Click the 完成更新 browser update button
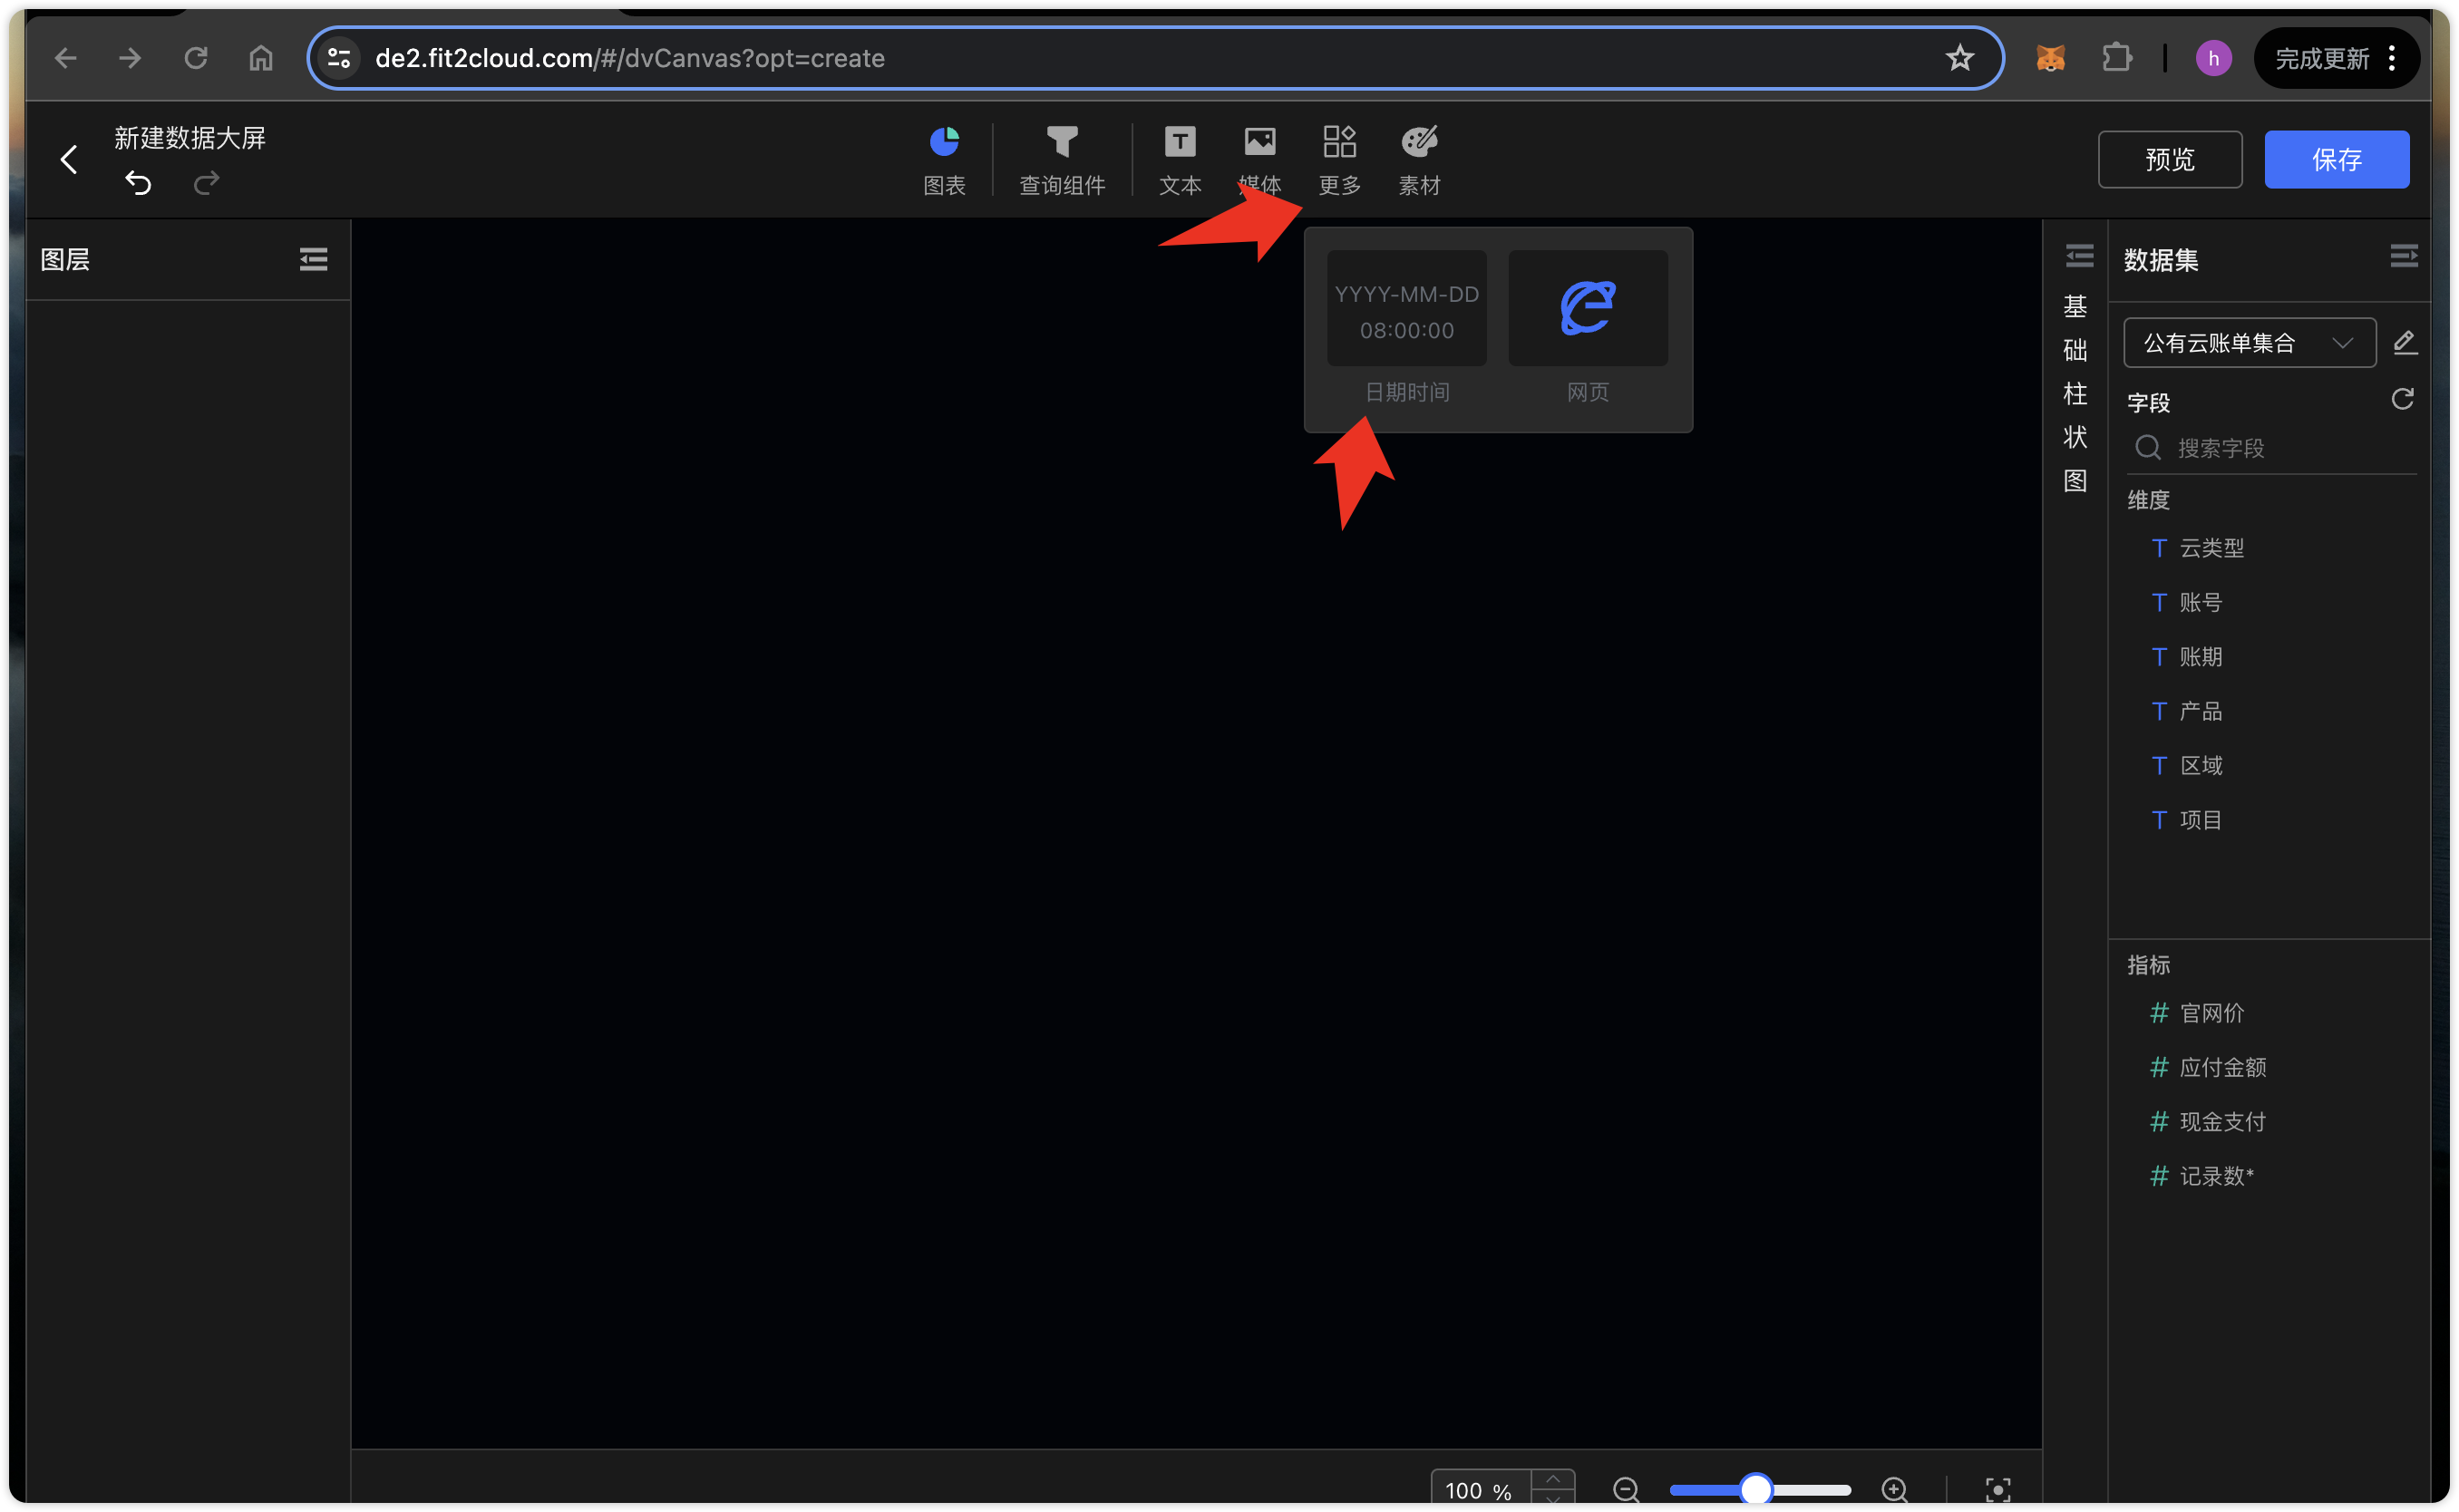This screenshot has height=1512, width=2459. (x=2336, y=58)
